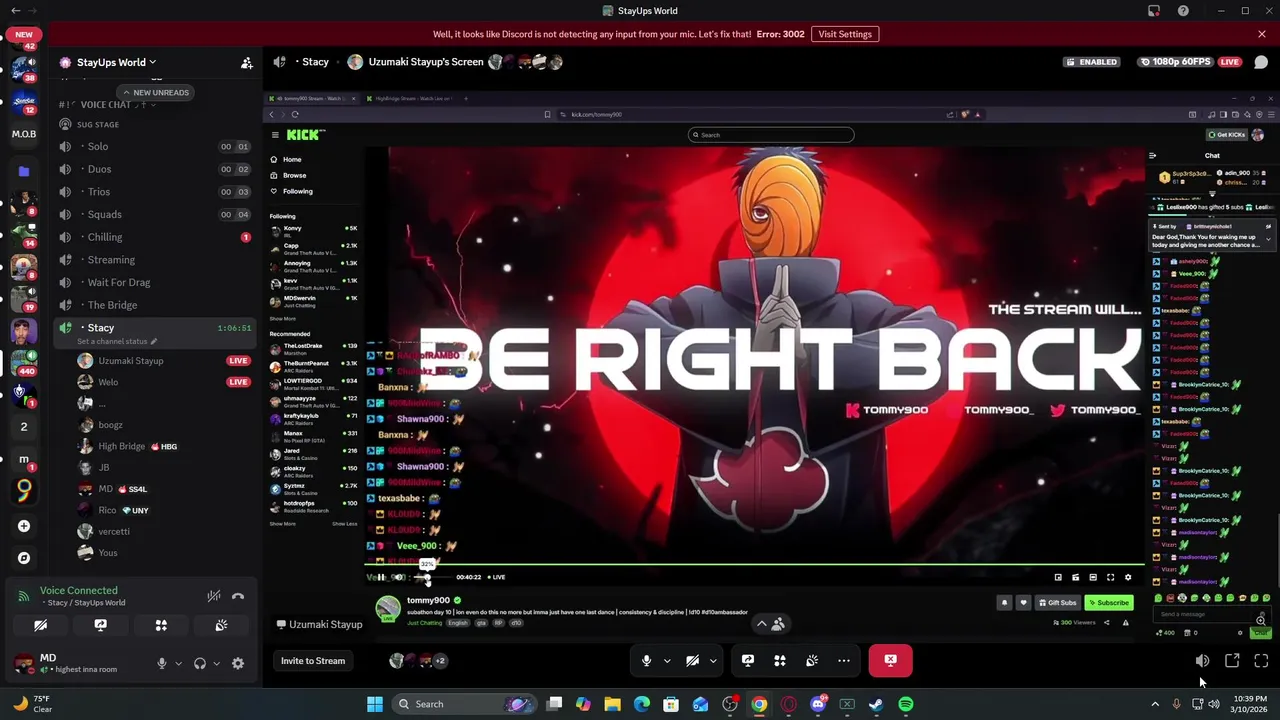
Task: Jump to New Unreads pill
Action: click(x=155, y=92)
